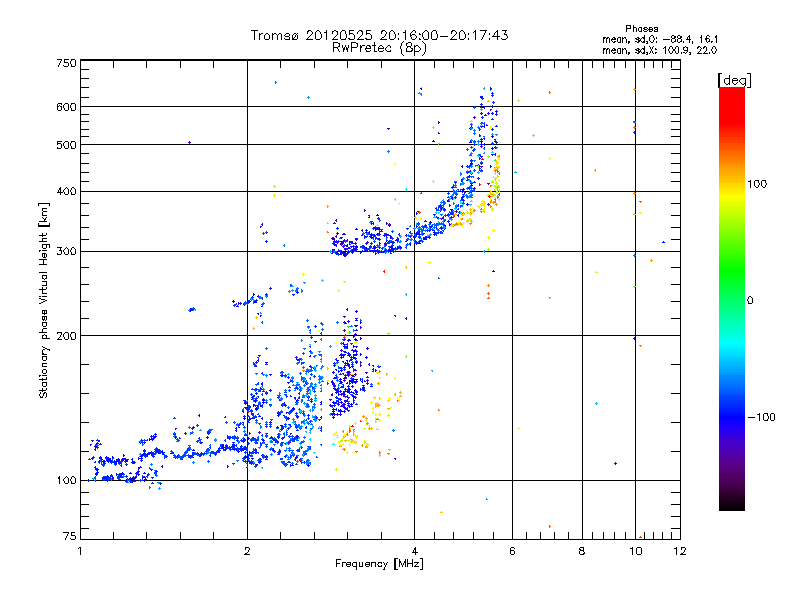
Task: Click the "[deg]" colorbar unit label
Action: [734, 80]
